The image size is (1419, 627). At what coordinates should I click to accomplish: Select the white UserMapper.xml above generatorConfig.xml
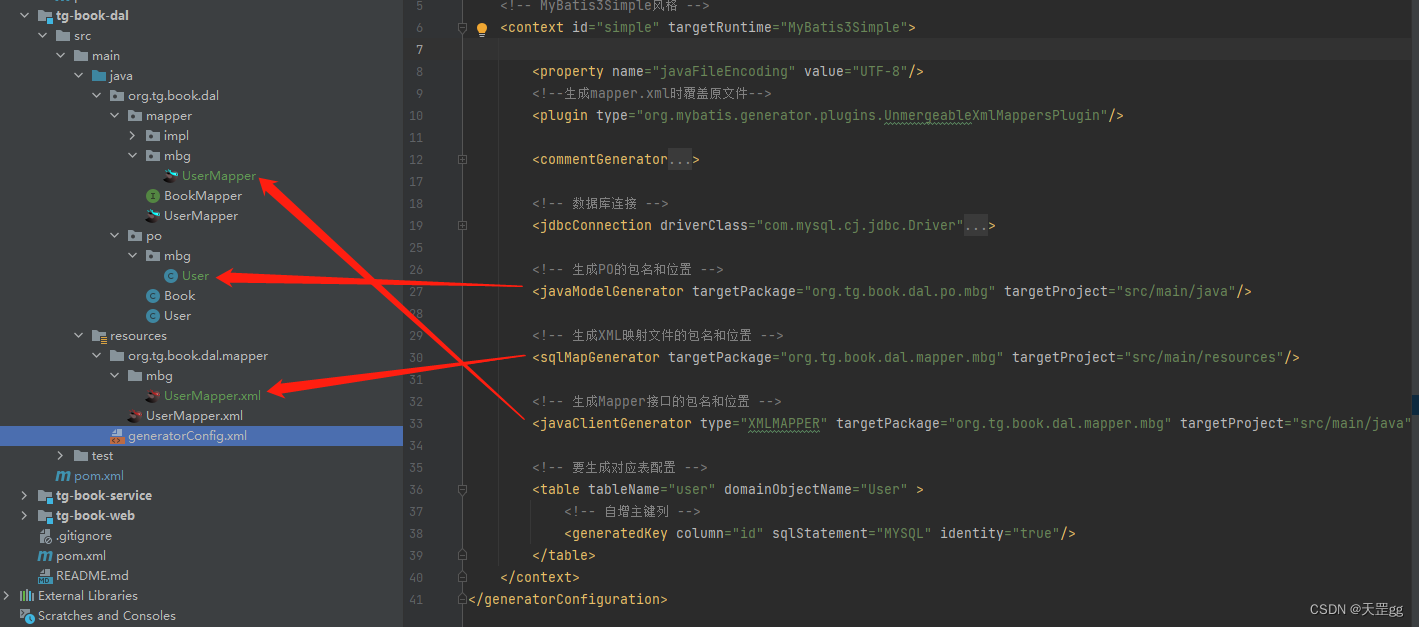[x=194, y=416]
